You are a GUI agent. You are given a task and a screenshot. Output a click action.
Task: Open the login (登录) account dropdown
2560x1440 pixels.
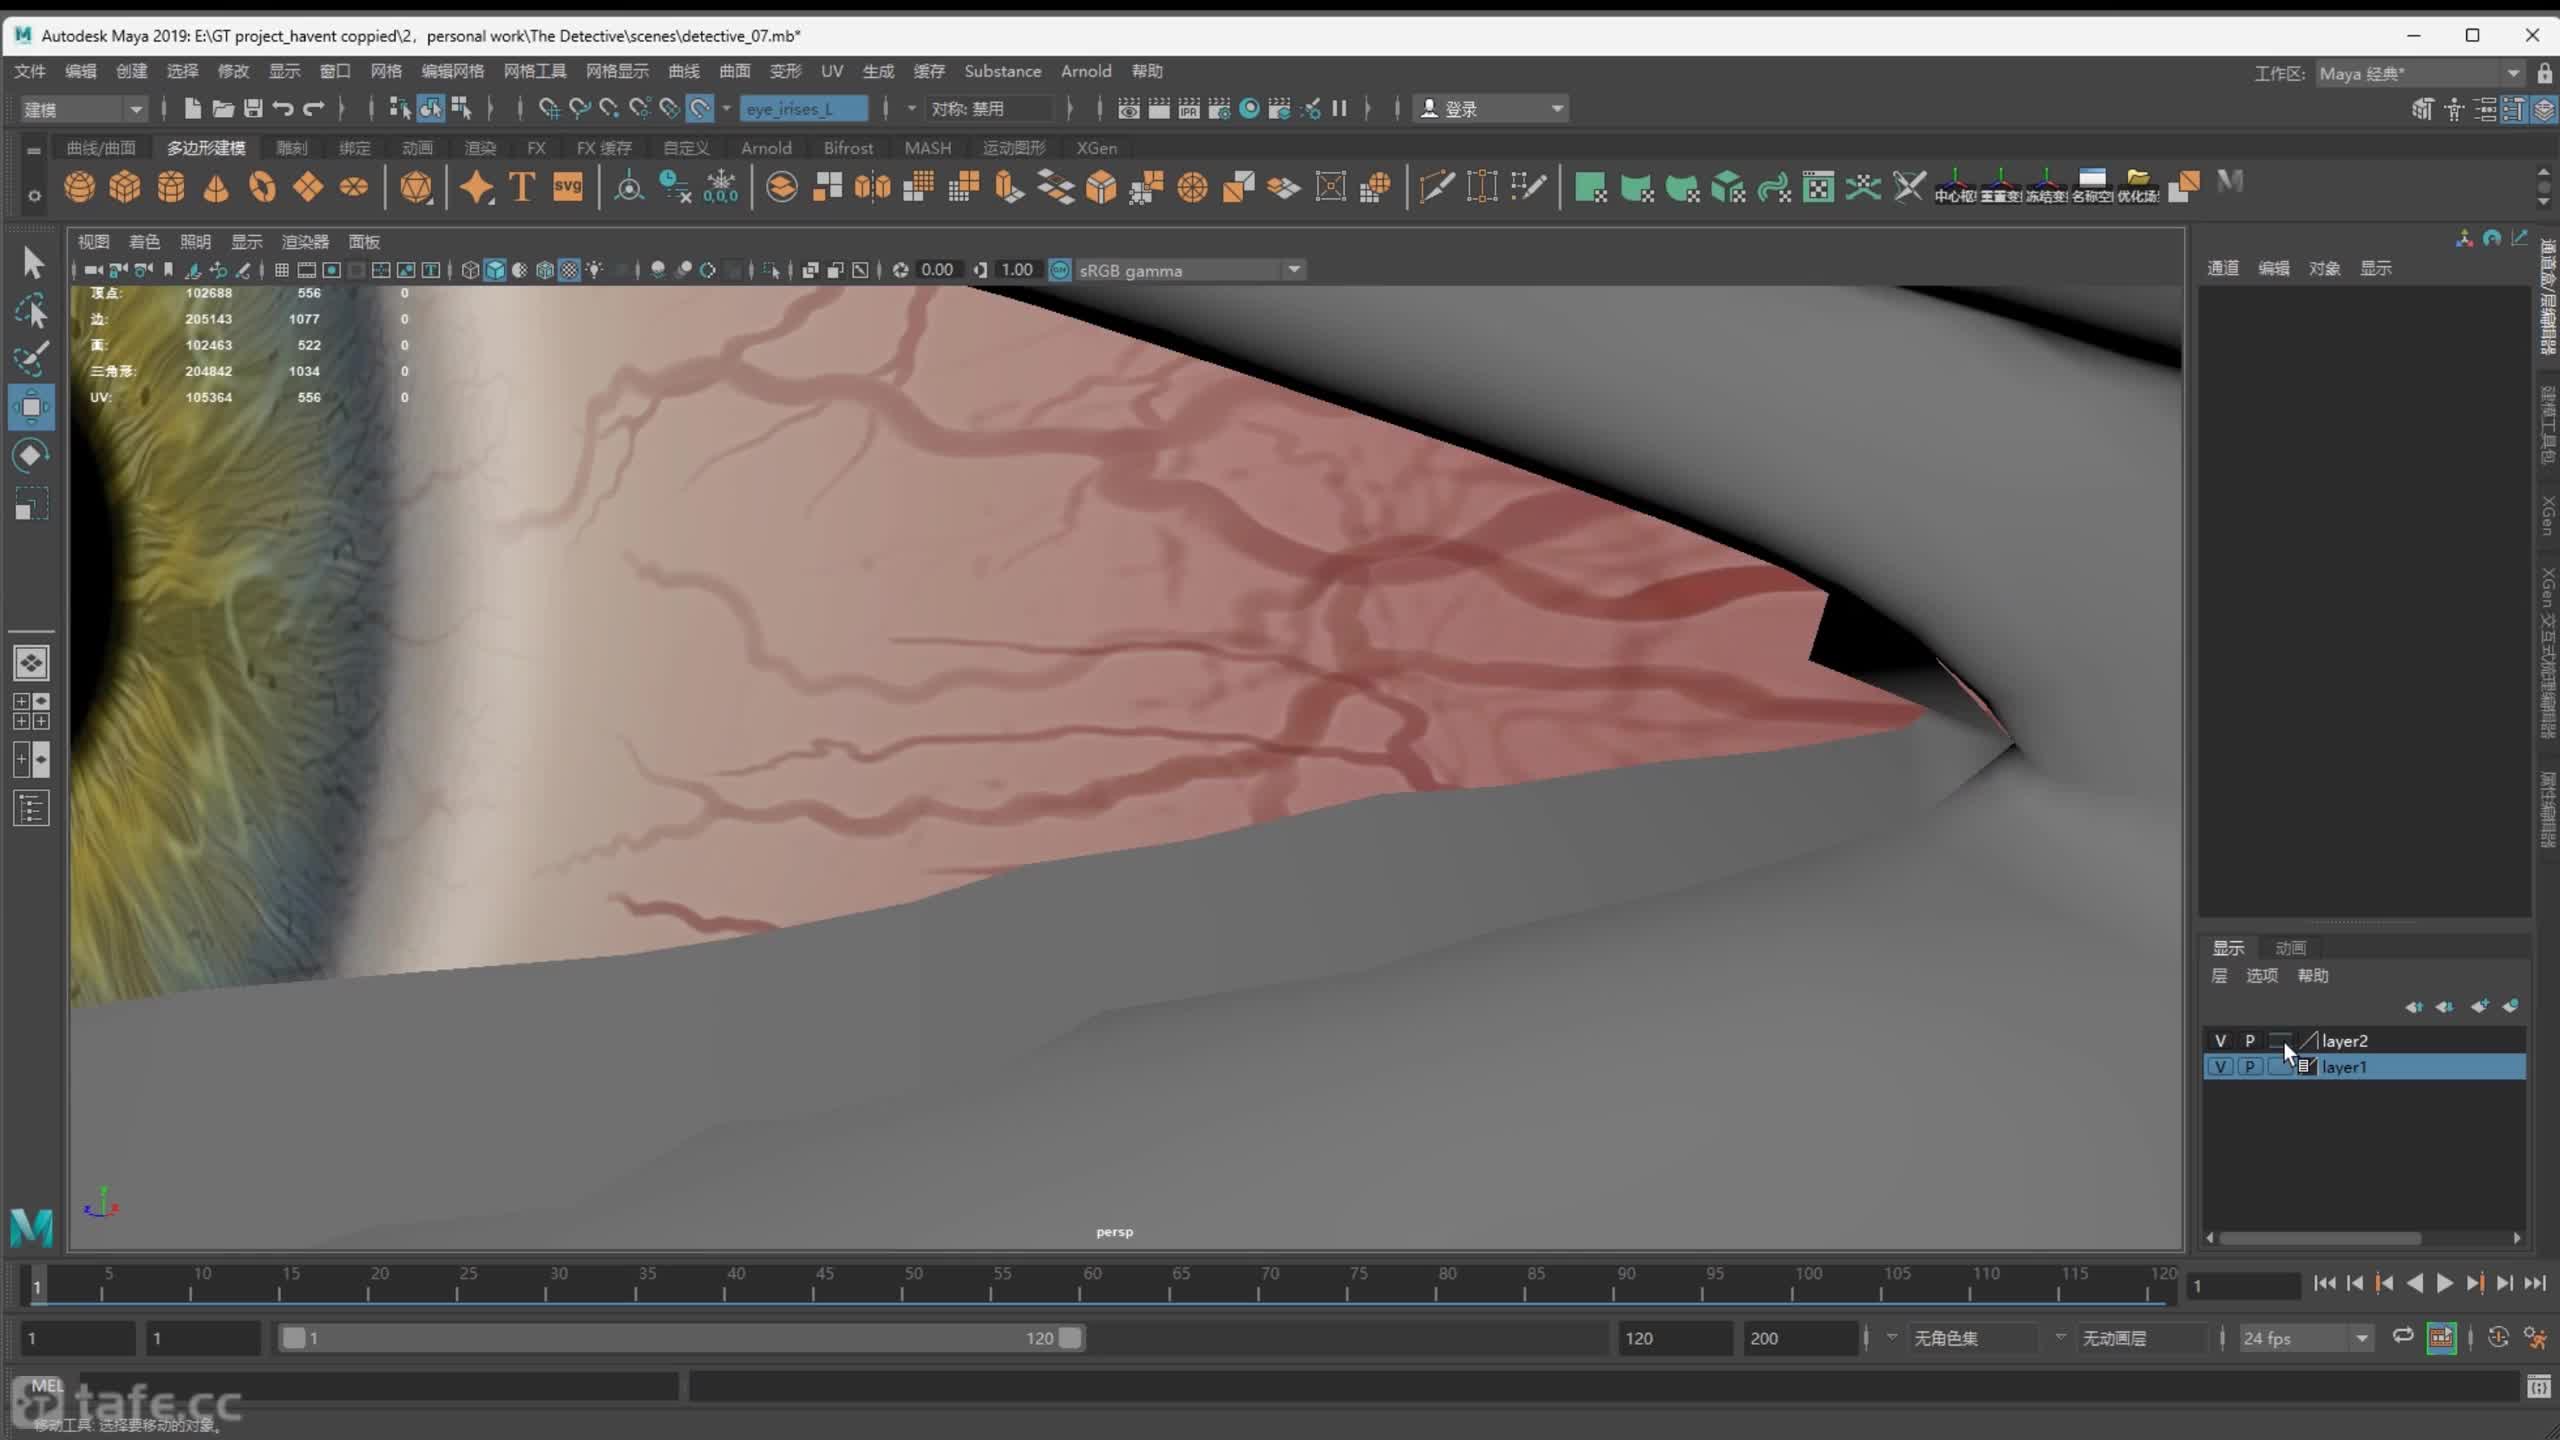pyautogui.click(x=1491, y=108)
